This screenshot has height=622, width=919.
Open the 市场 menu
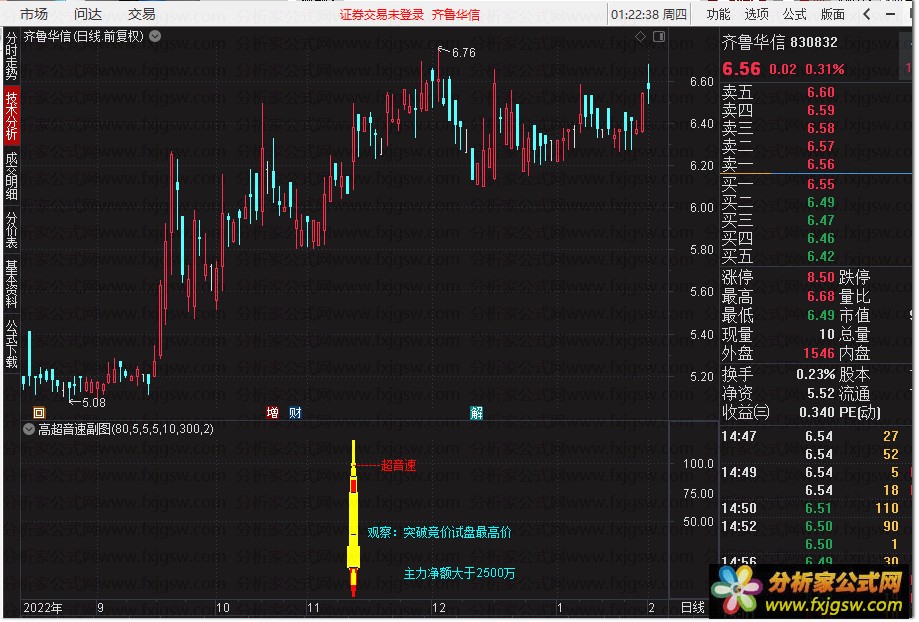(x=33, y=14)
